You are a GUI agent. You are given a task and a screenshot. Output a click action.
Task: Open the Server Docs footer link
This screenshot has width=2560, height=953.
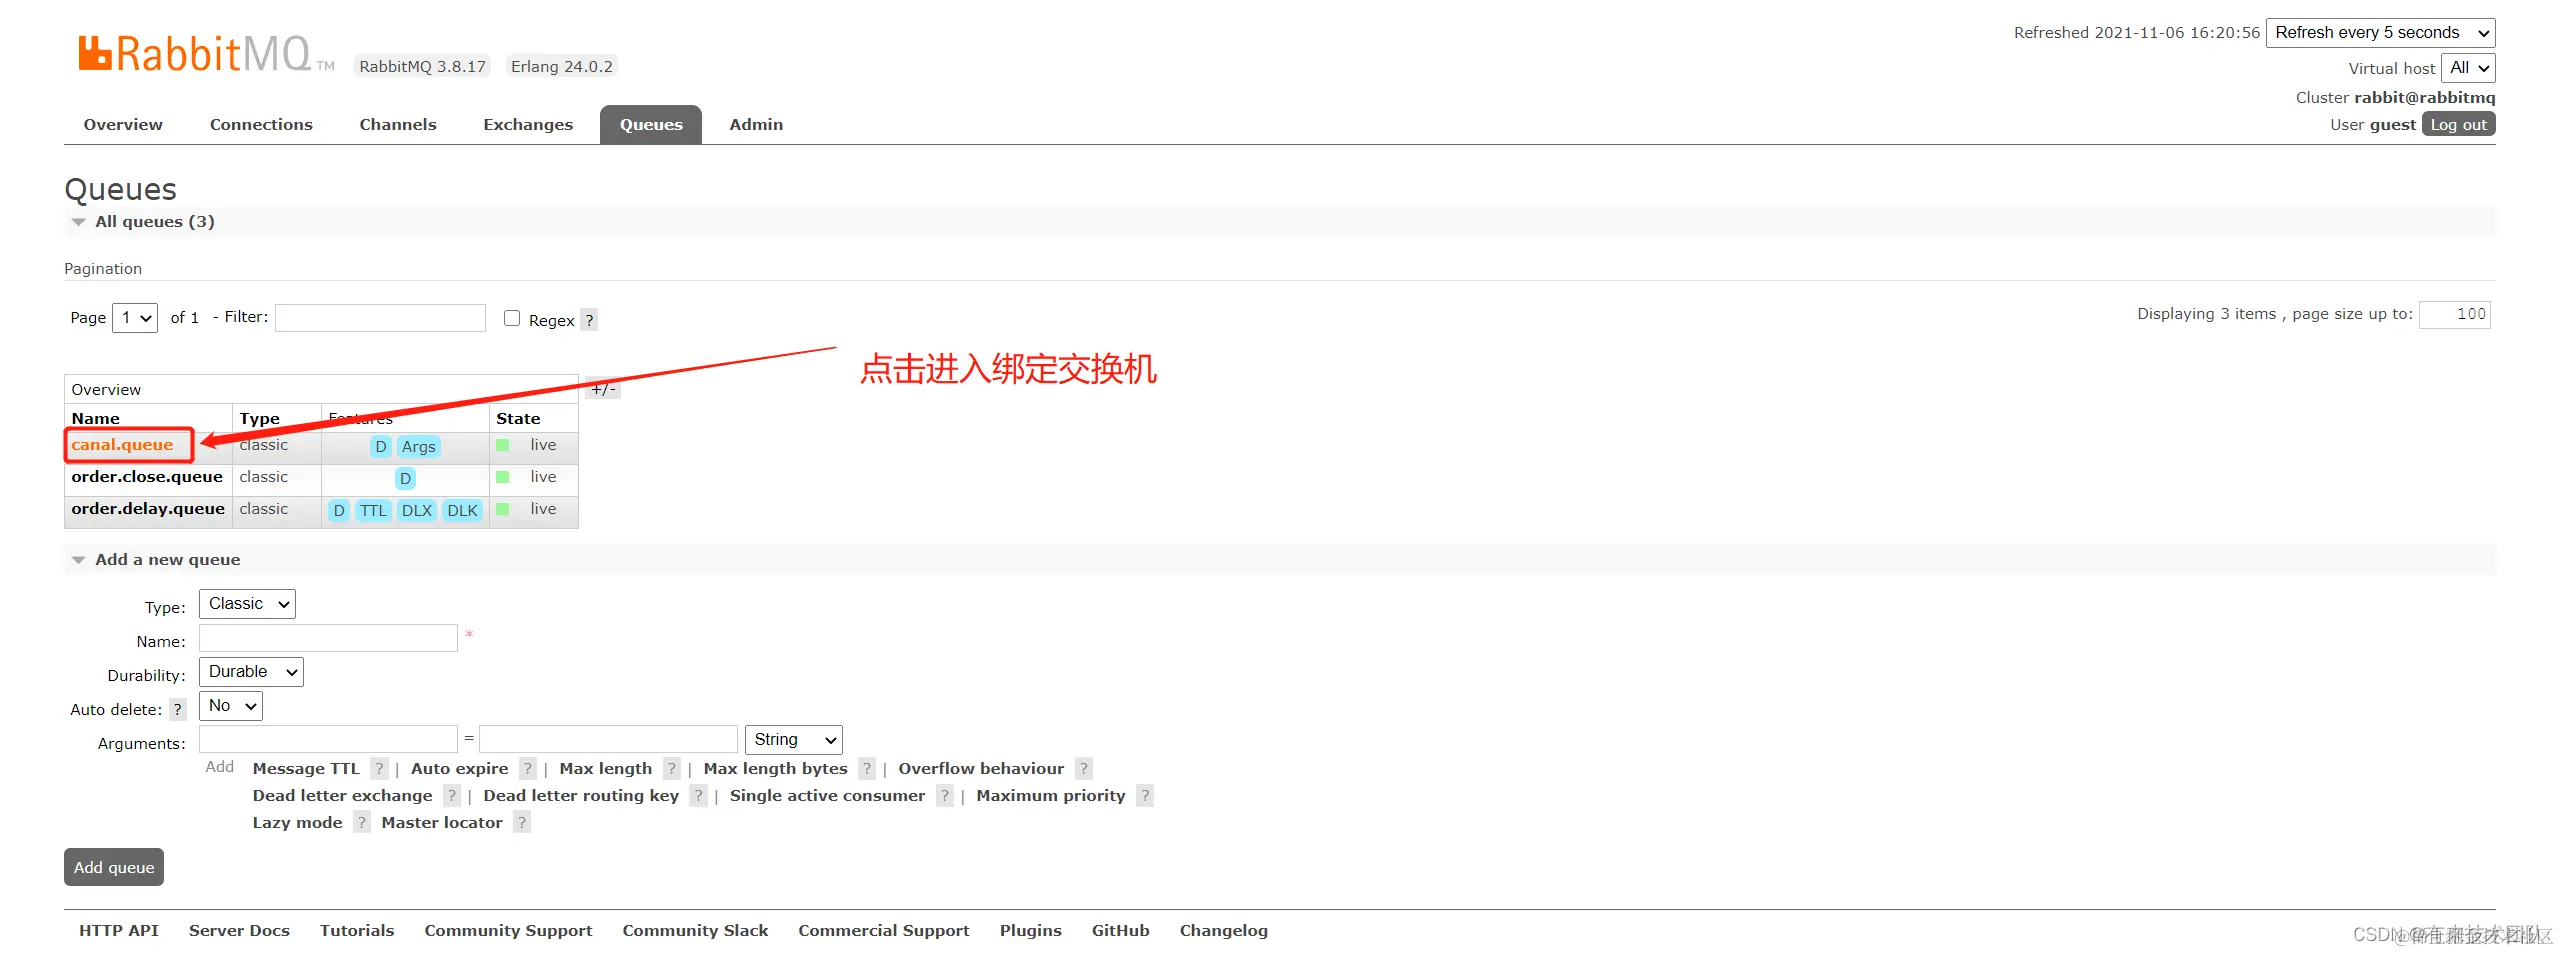(x=239, y=931)
